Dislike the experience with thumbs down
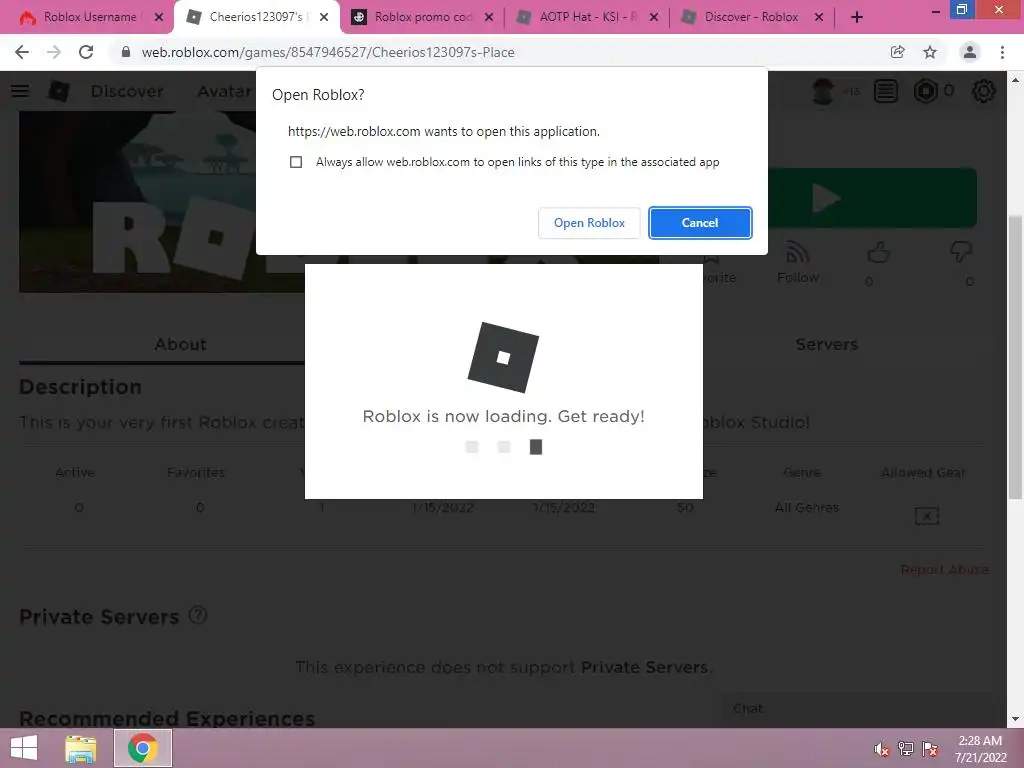 click(961, 252)
